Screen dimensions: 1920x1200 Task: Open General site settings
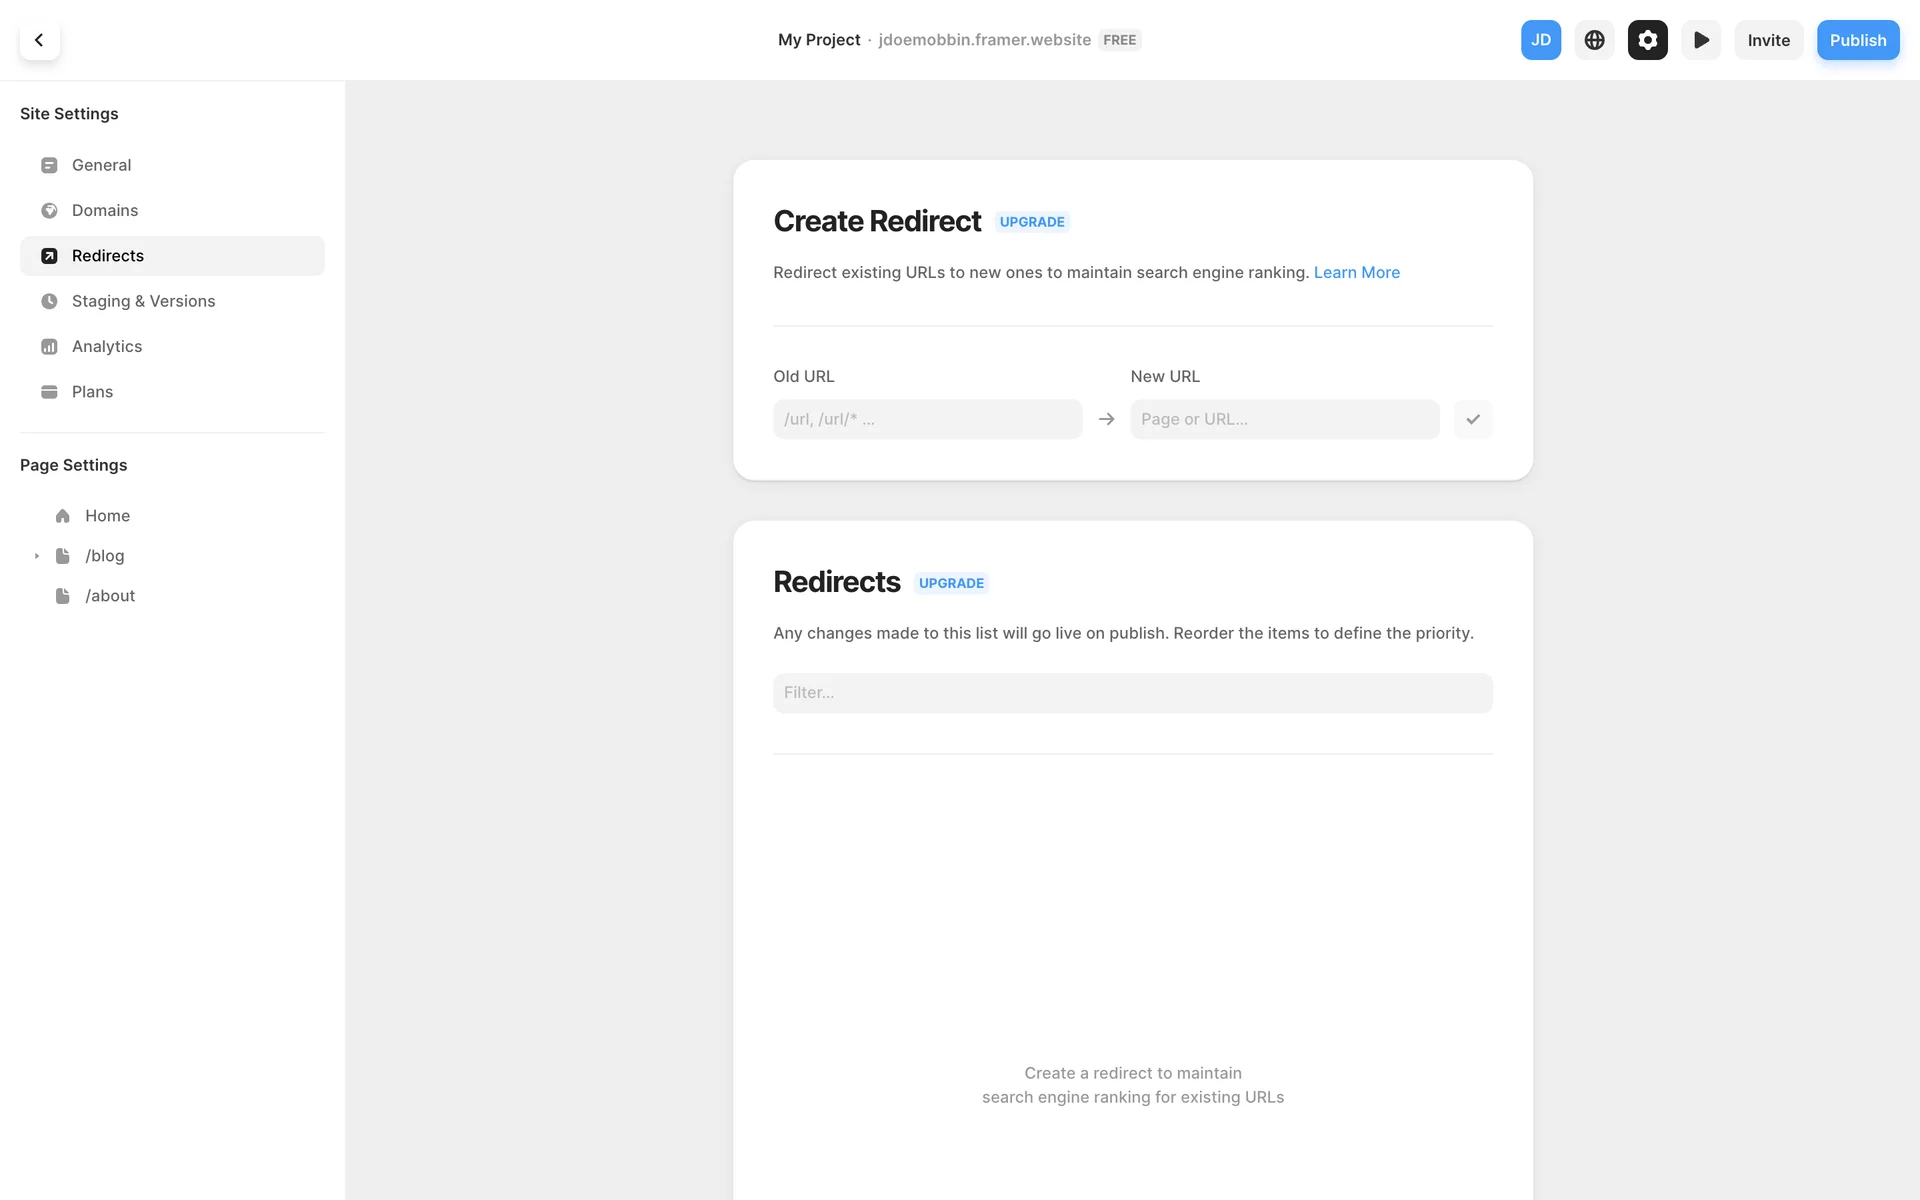(101, 165)
